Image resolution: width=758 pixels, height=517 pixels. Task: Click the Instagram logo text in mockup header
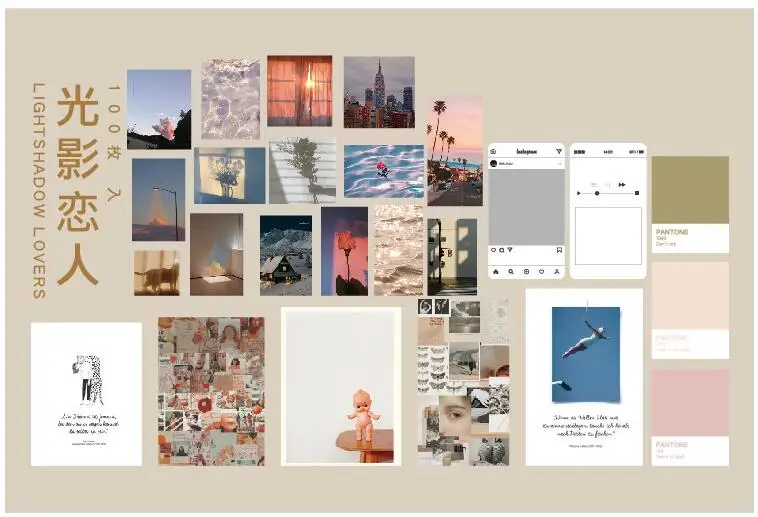527,151
